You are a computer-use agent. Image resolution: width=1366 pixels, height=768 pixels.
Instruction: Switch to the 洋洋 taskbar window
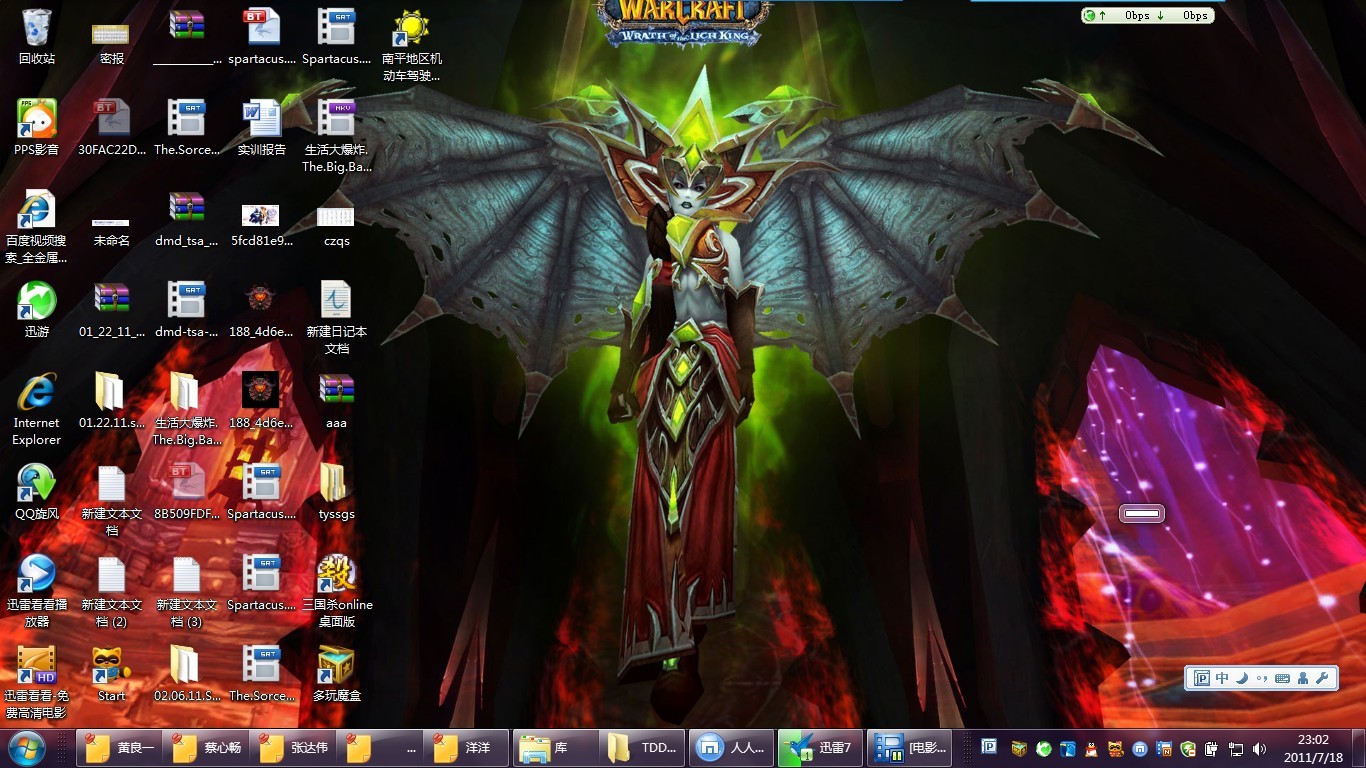[467, 747]
